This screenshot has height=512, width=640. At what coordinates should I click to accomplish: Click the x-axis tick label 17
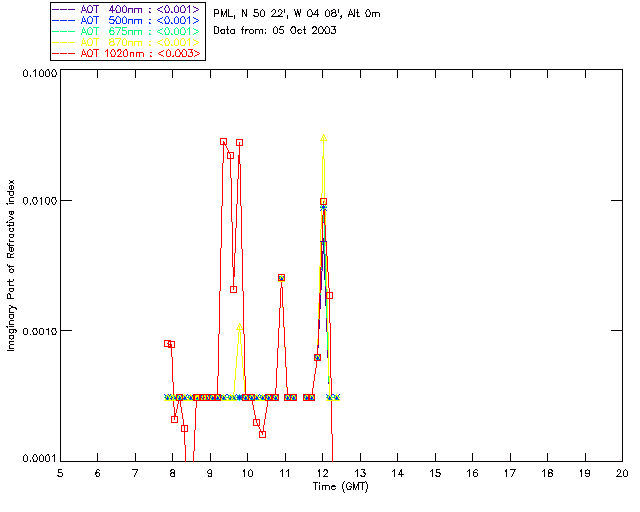510,473
